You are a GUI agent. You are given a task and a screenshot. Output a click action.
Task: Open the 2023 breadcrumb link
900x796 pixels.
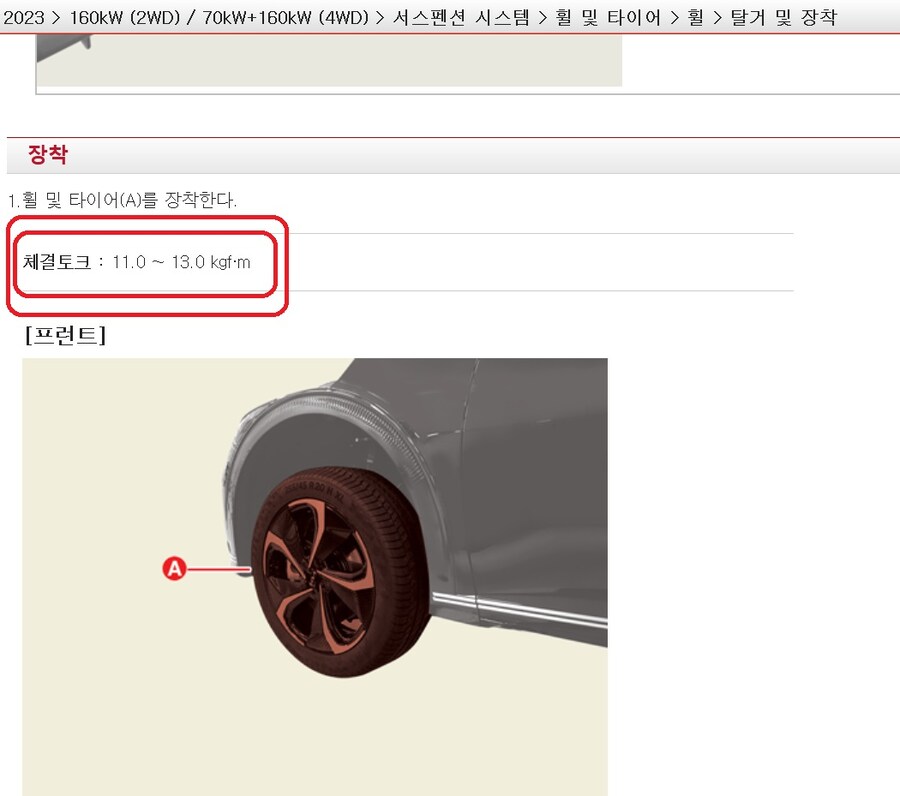pyautogui.click(x=22, y=17)
